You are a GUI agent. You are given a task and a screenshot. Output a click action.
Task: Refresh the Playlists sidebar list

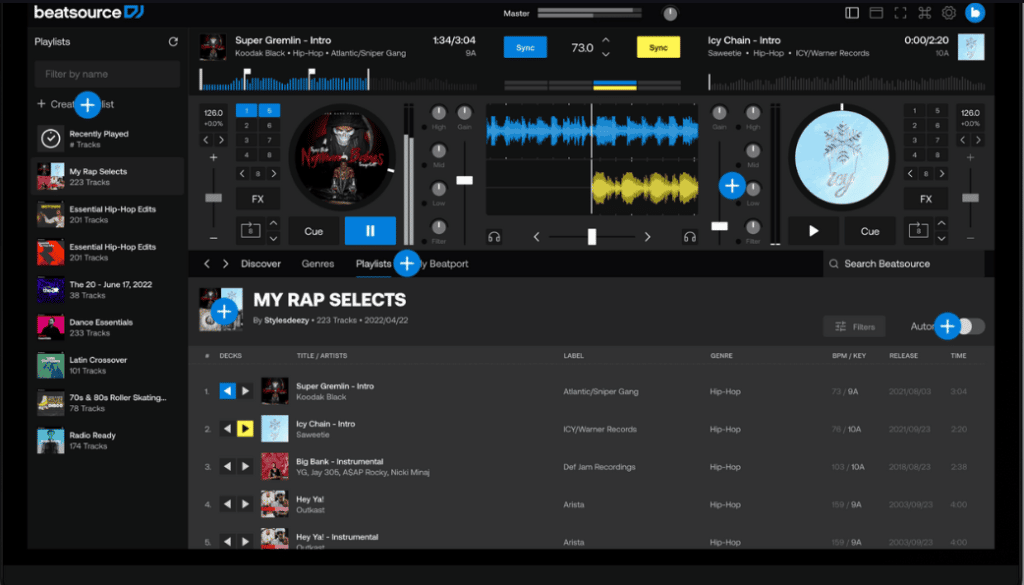tap(173, 42)
